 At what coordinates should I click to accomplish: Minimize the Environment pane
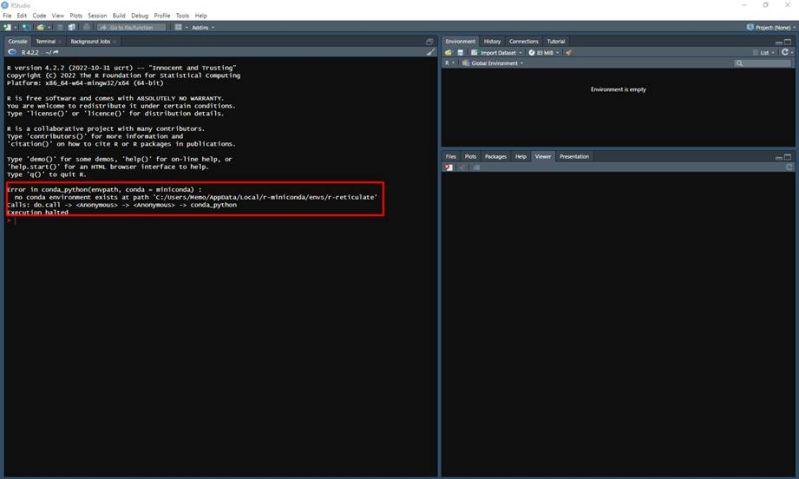779,42
